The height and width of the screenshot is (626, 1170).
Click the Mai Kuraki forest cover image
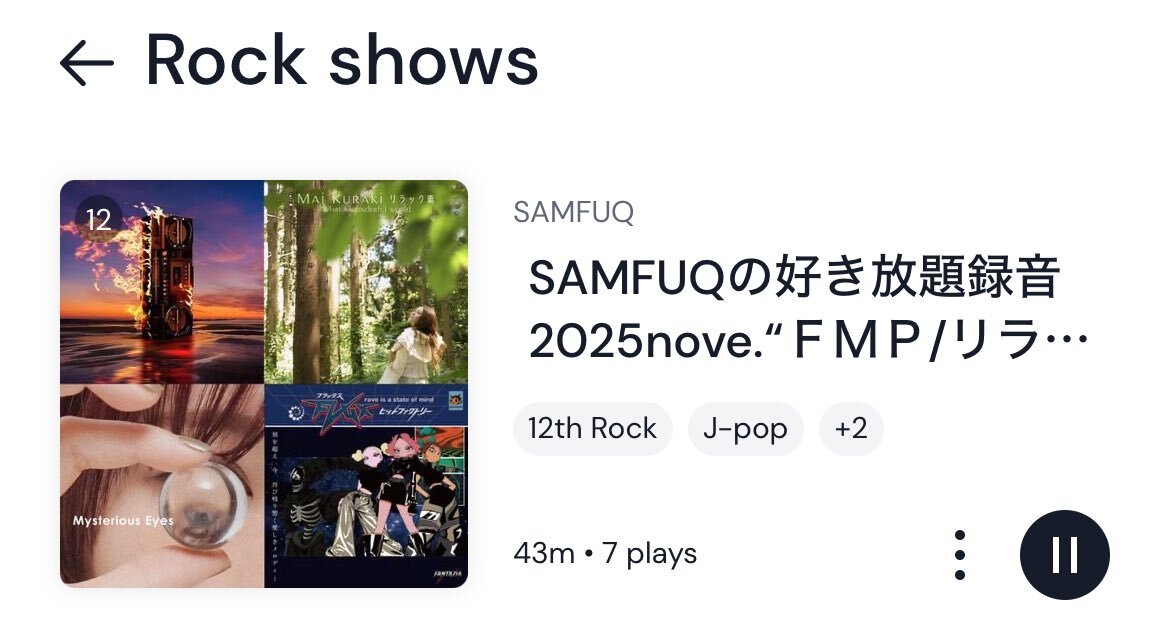[x=366, y=281]
